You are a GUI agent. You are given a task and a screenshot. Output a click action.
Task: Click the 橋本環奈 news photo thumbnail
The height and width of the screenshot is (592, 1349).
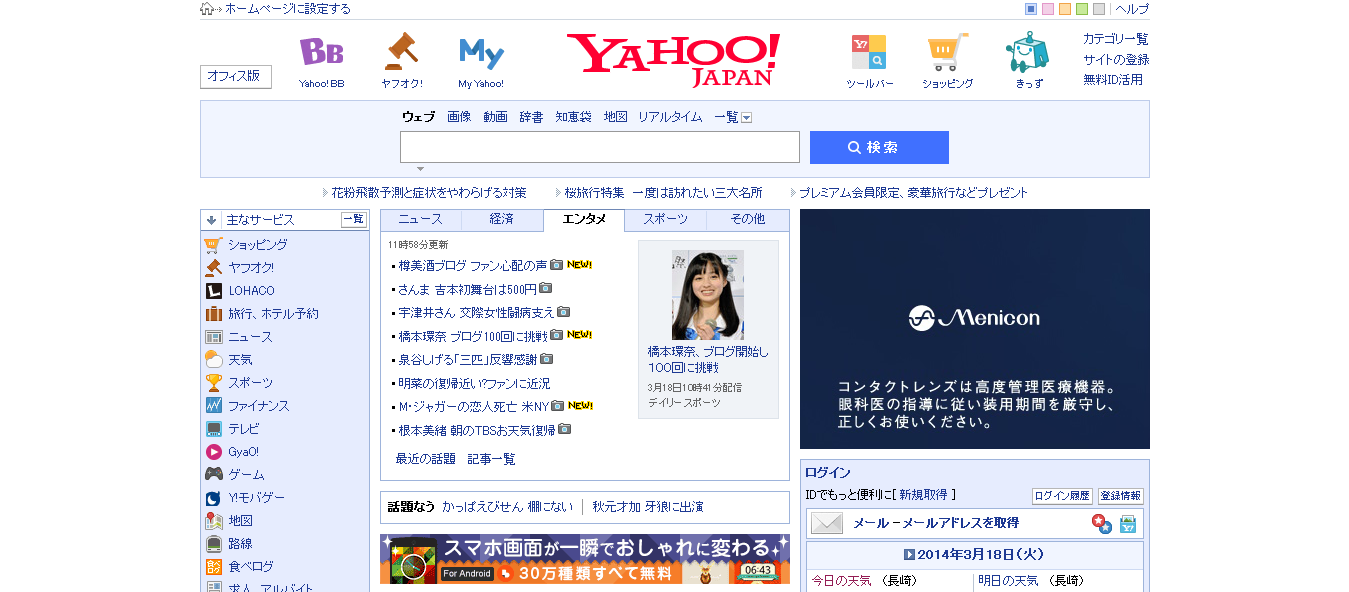[708, 294]
